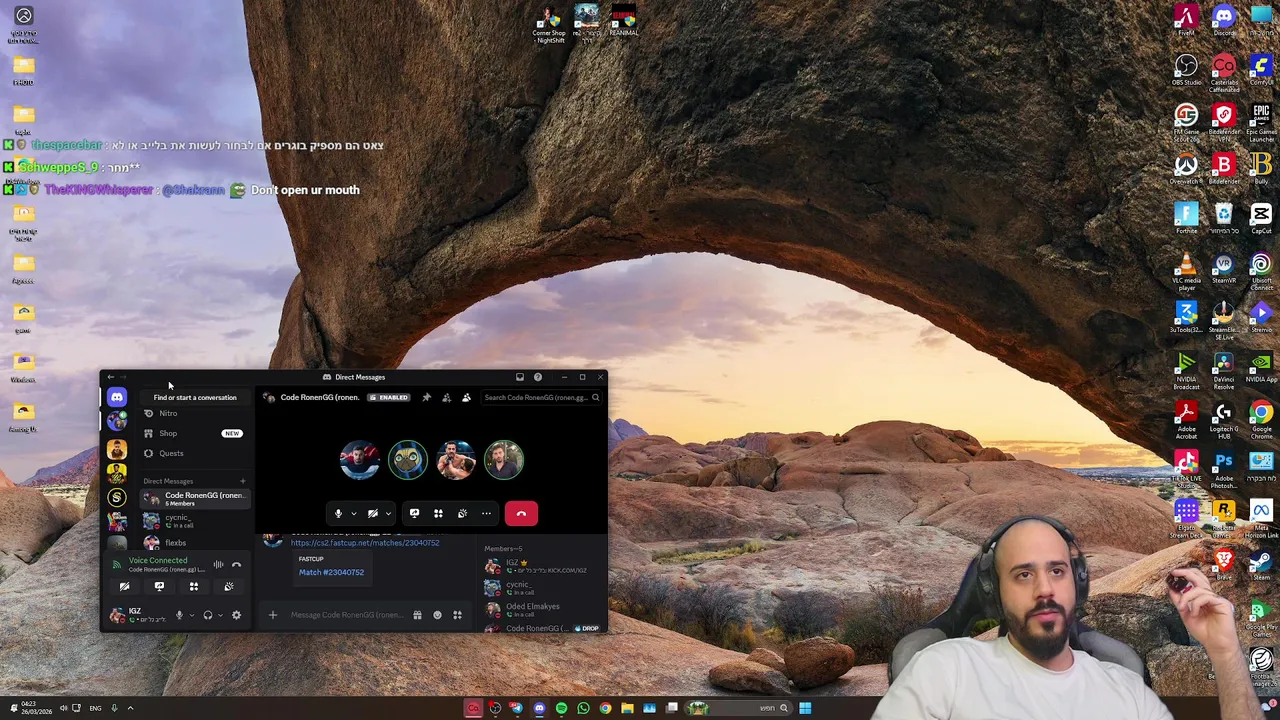Share your screen from call controls
This screenshot has width=1280, height=720.
click(414, 513)
